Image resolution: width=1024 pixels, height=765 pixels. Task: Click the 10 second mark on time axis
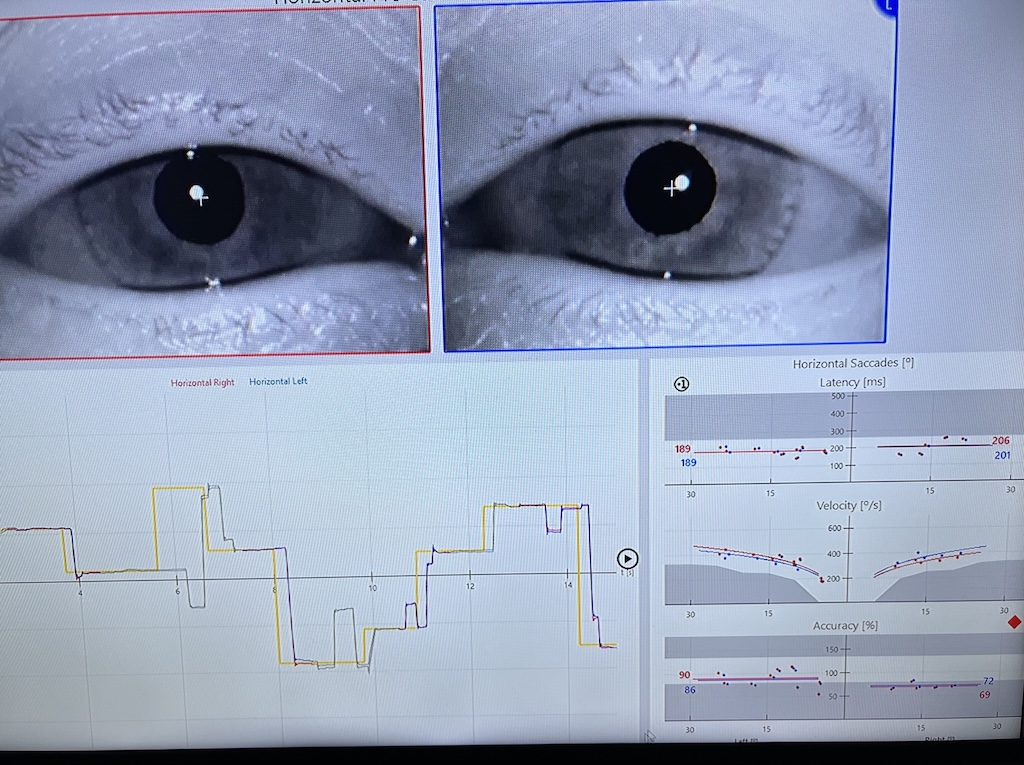(x=372, y=589)
